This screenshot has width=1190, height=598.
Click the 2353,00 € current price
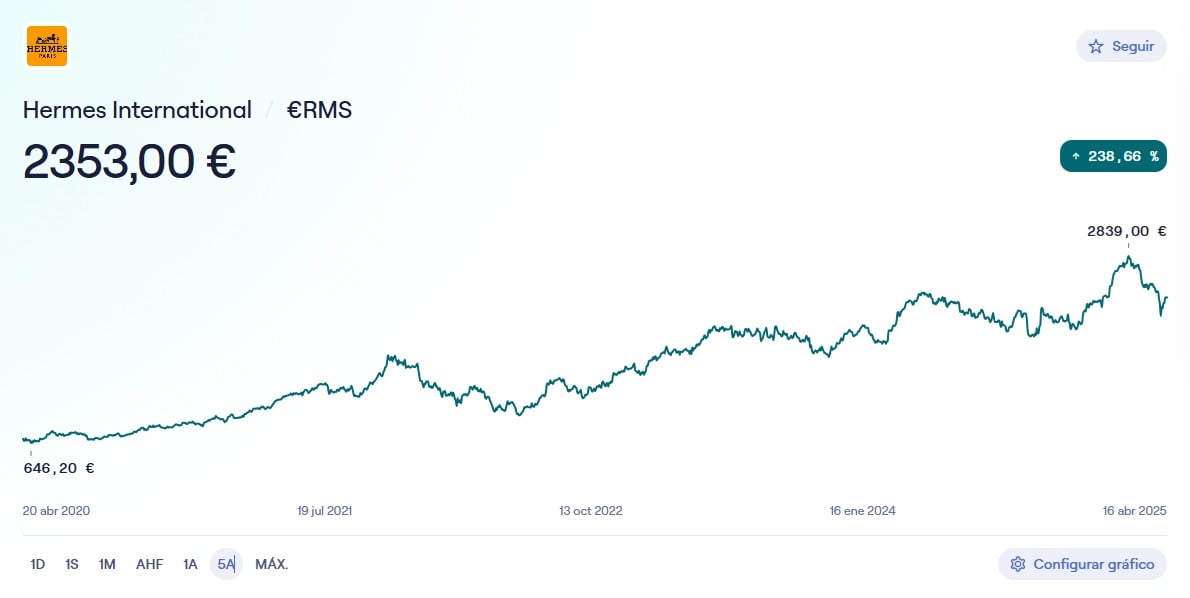[x=129, y=162]
